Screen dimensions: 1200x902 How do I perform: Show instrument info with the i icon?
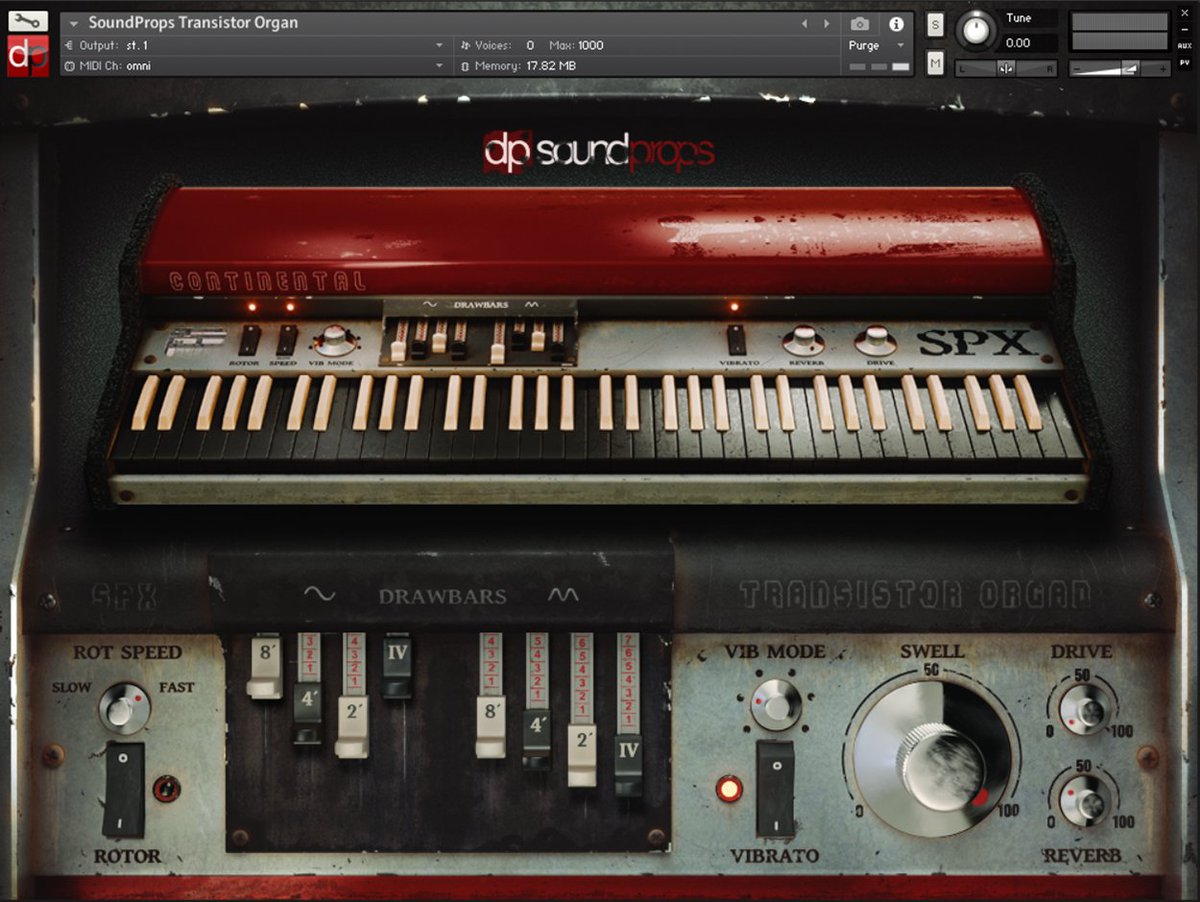(x=896, y=24)
